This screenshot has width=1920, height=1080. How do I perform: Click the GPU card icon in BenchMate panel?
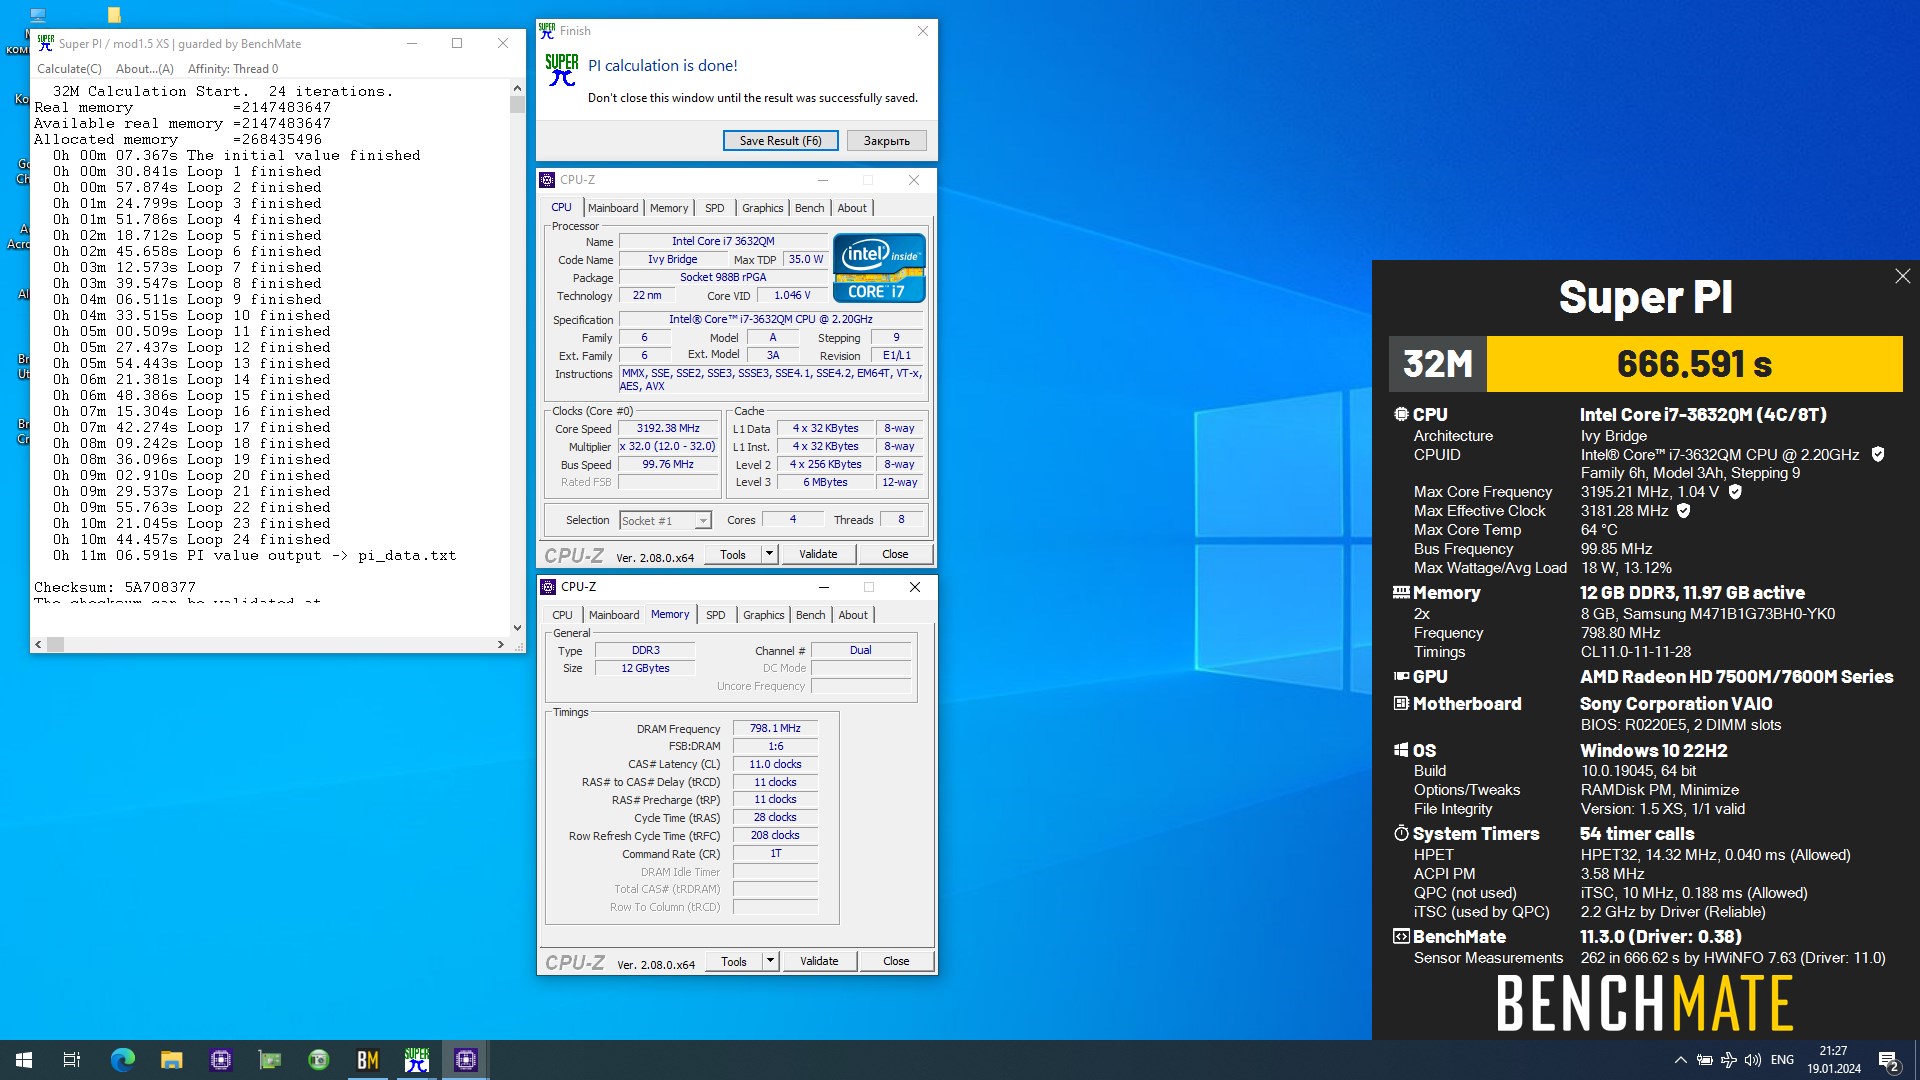click(x=1401, y=676)
